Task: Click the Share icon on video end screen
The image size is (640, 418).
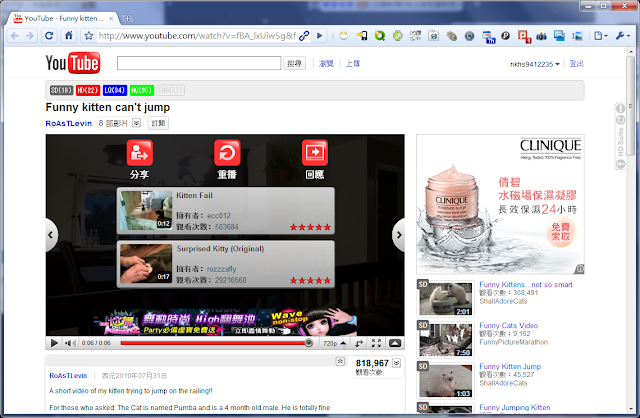Action: pyautogui.click(x=140, y=153)
